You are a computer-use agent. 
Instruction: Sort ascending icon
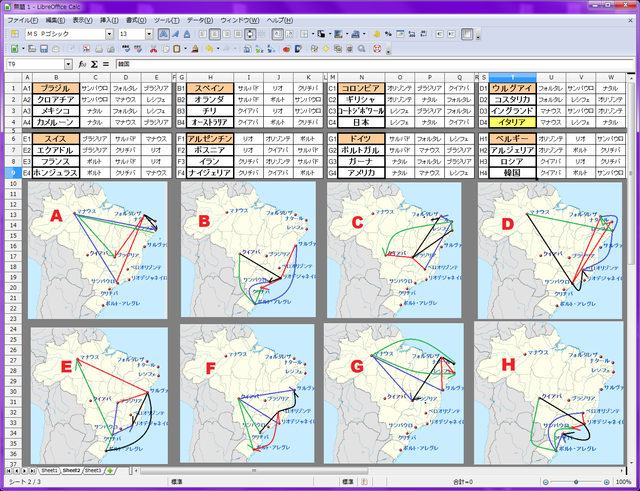tap(259, 49)
